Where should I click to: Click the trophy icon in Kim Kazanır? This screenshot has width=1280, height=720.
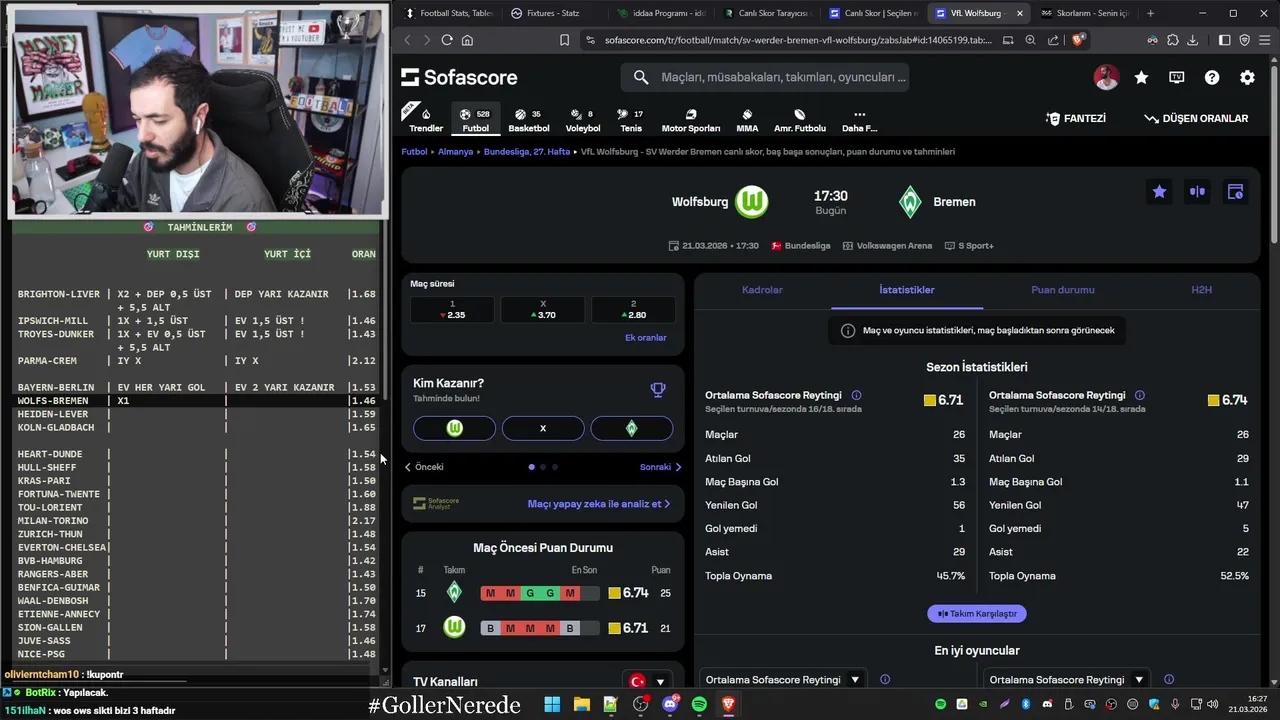click(658, 390)
